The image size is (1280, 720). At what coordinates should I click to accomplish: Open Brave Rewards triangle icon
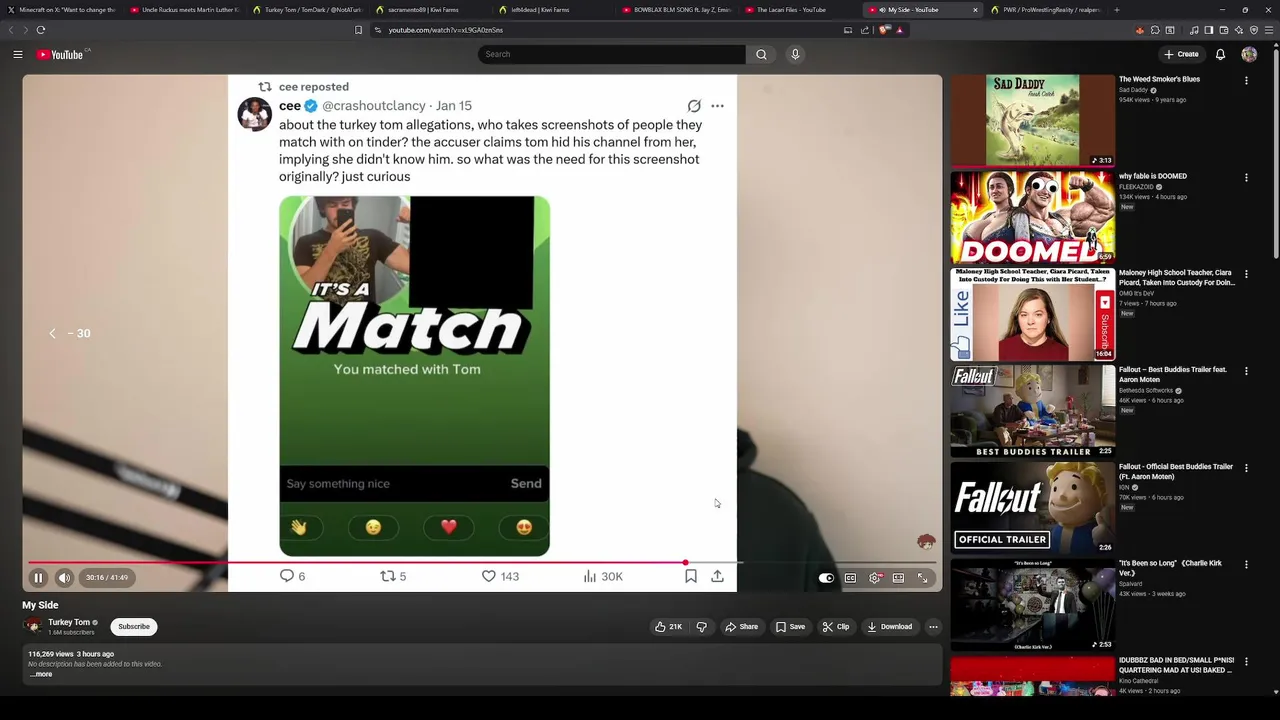[899, 30]
